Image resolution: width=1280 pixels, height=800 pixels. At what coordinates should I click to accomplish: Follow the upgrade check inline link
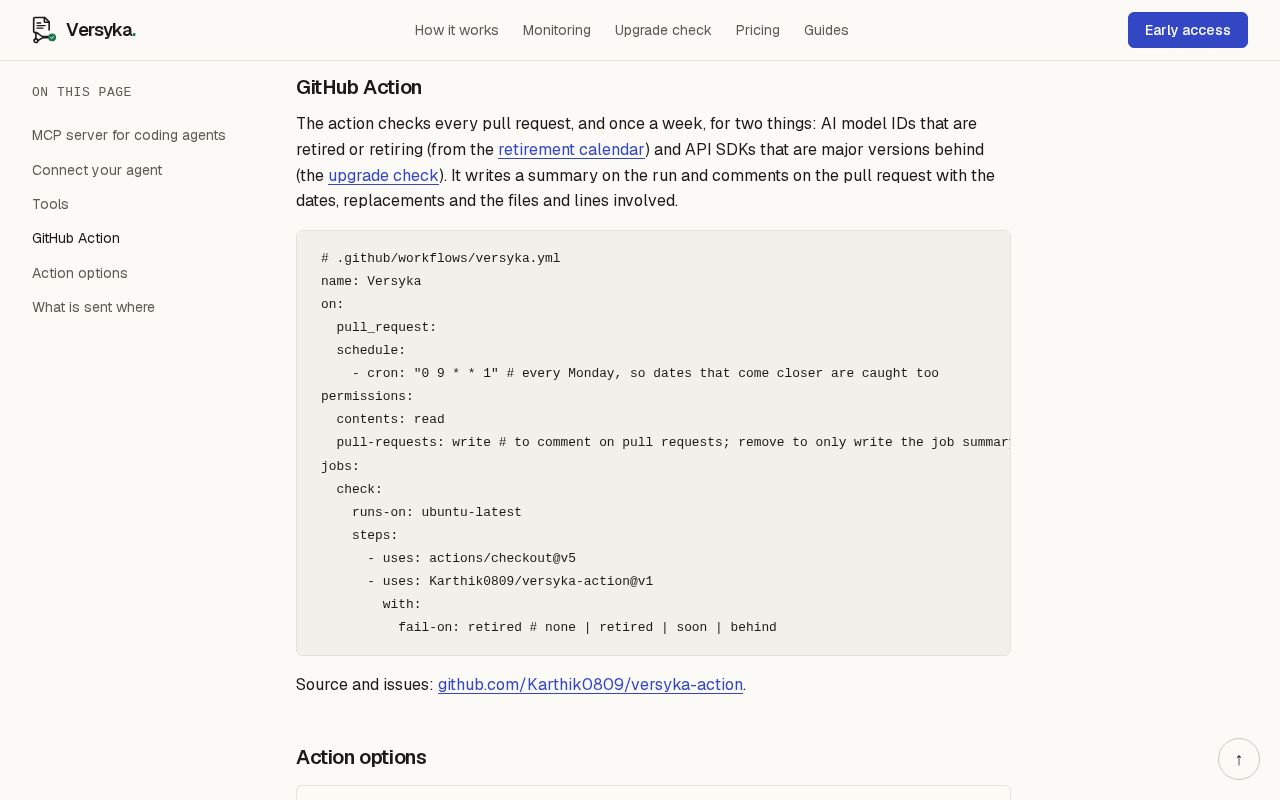[383, 176]
